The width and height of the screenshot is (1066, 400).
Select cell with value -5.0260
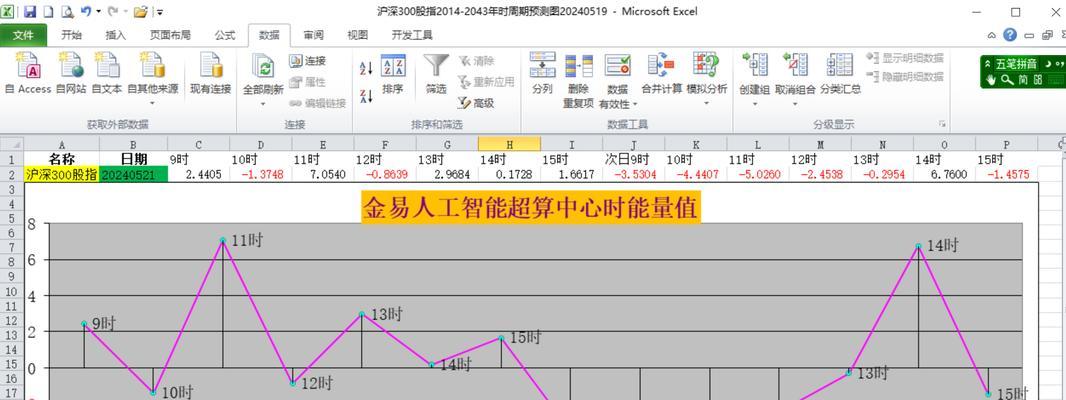(x=758, y=174)
